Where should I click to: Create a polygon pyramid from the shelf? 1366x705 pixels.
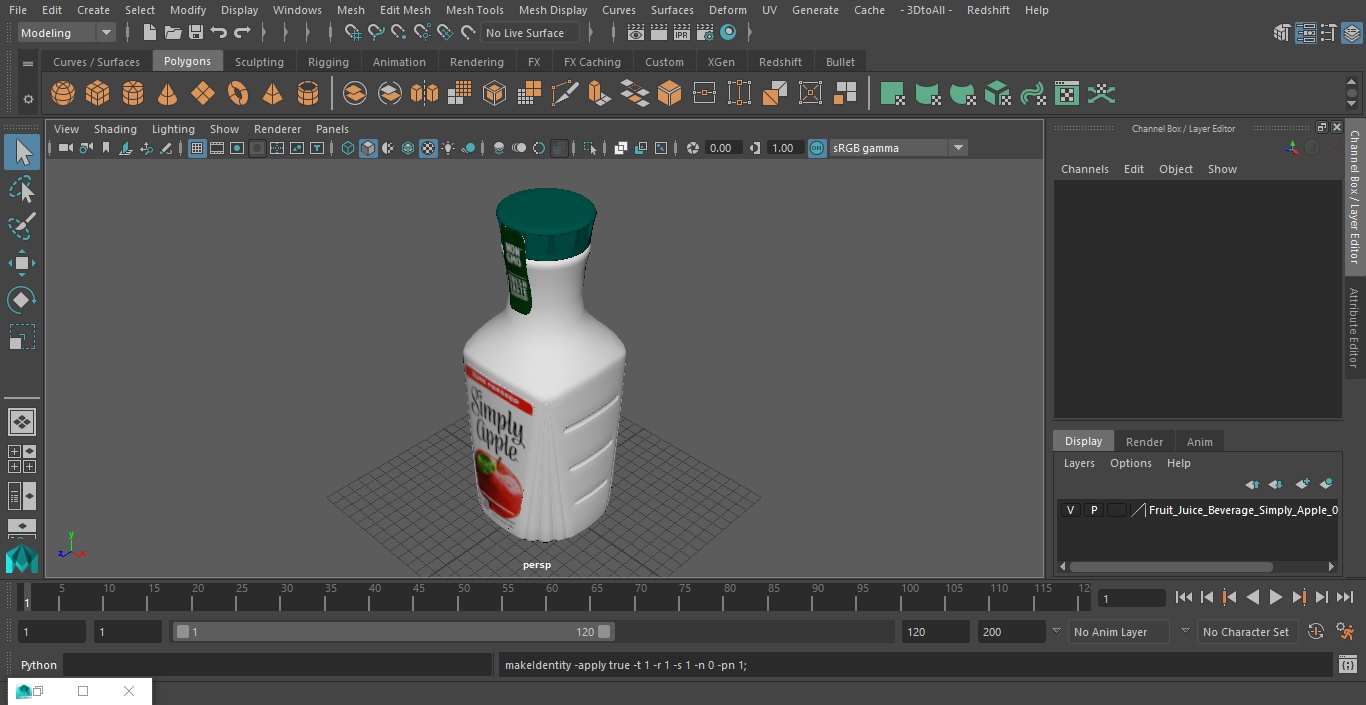(x=272, y=94)
